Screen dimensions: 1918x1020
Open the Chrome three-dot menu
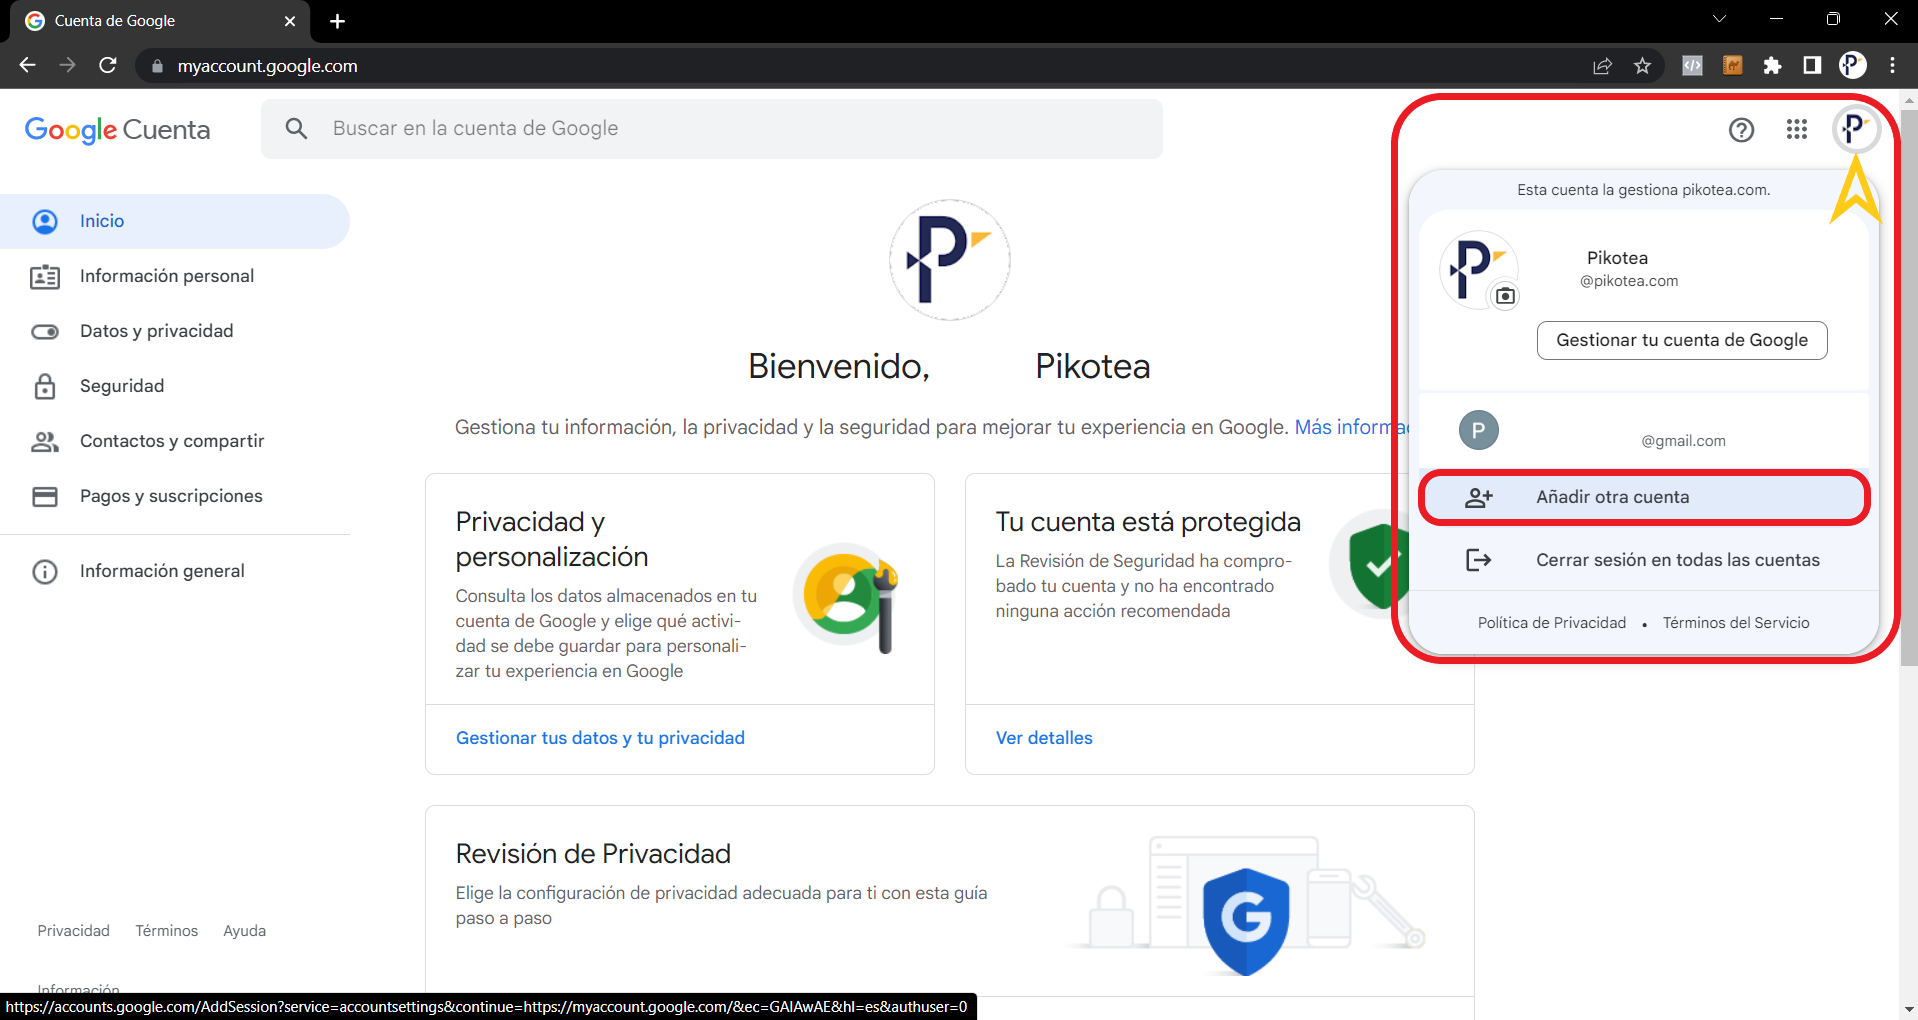pos(1892,66)
